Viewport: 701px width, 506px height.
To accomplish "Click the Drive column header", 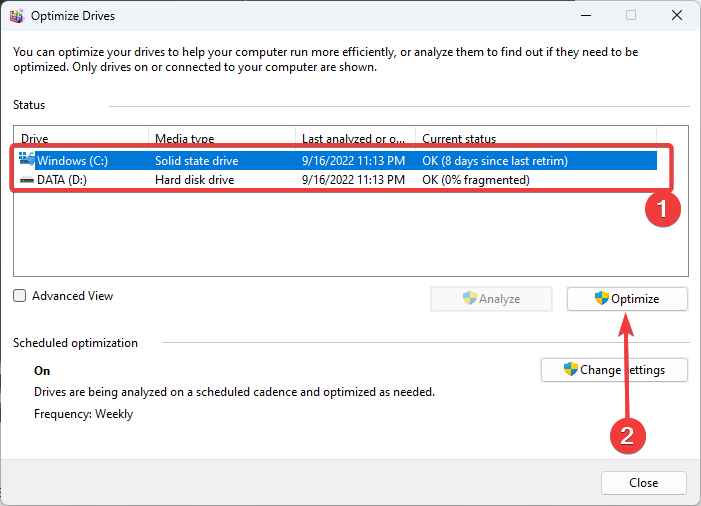I will click(81, 139).
